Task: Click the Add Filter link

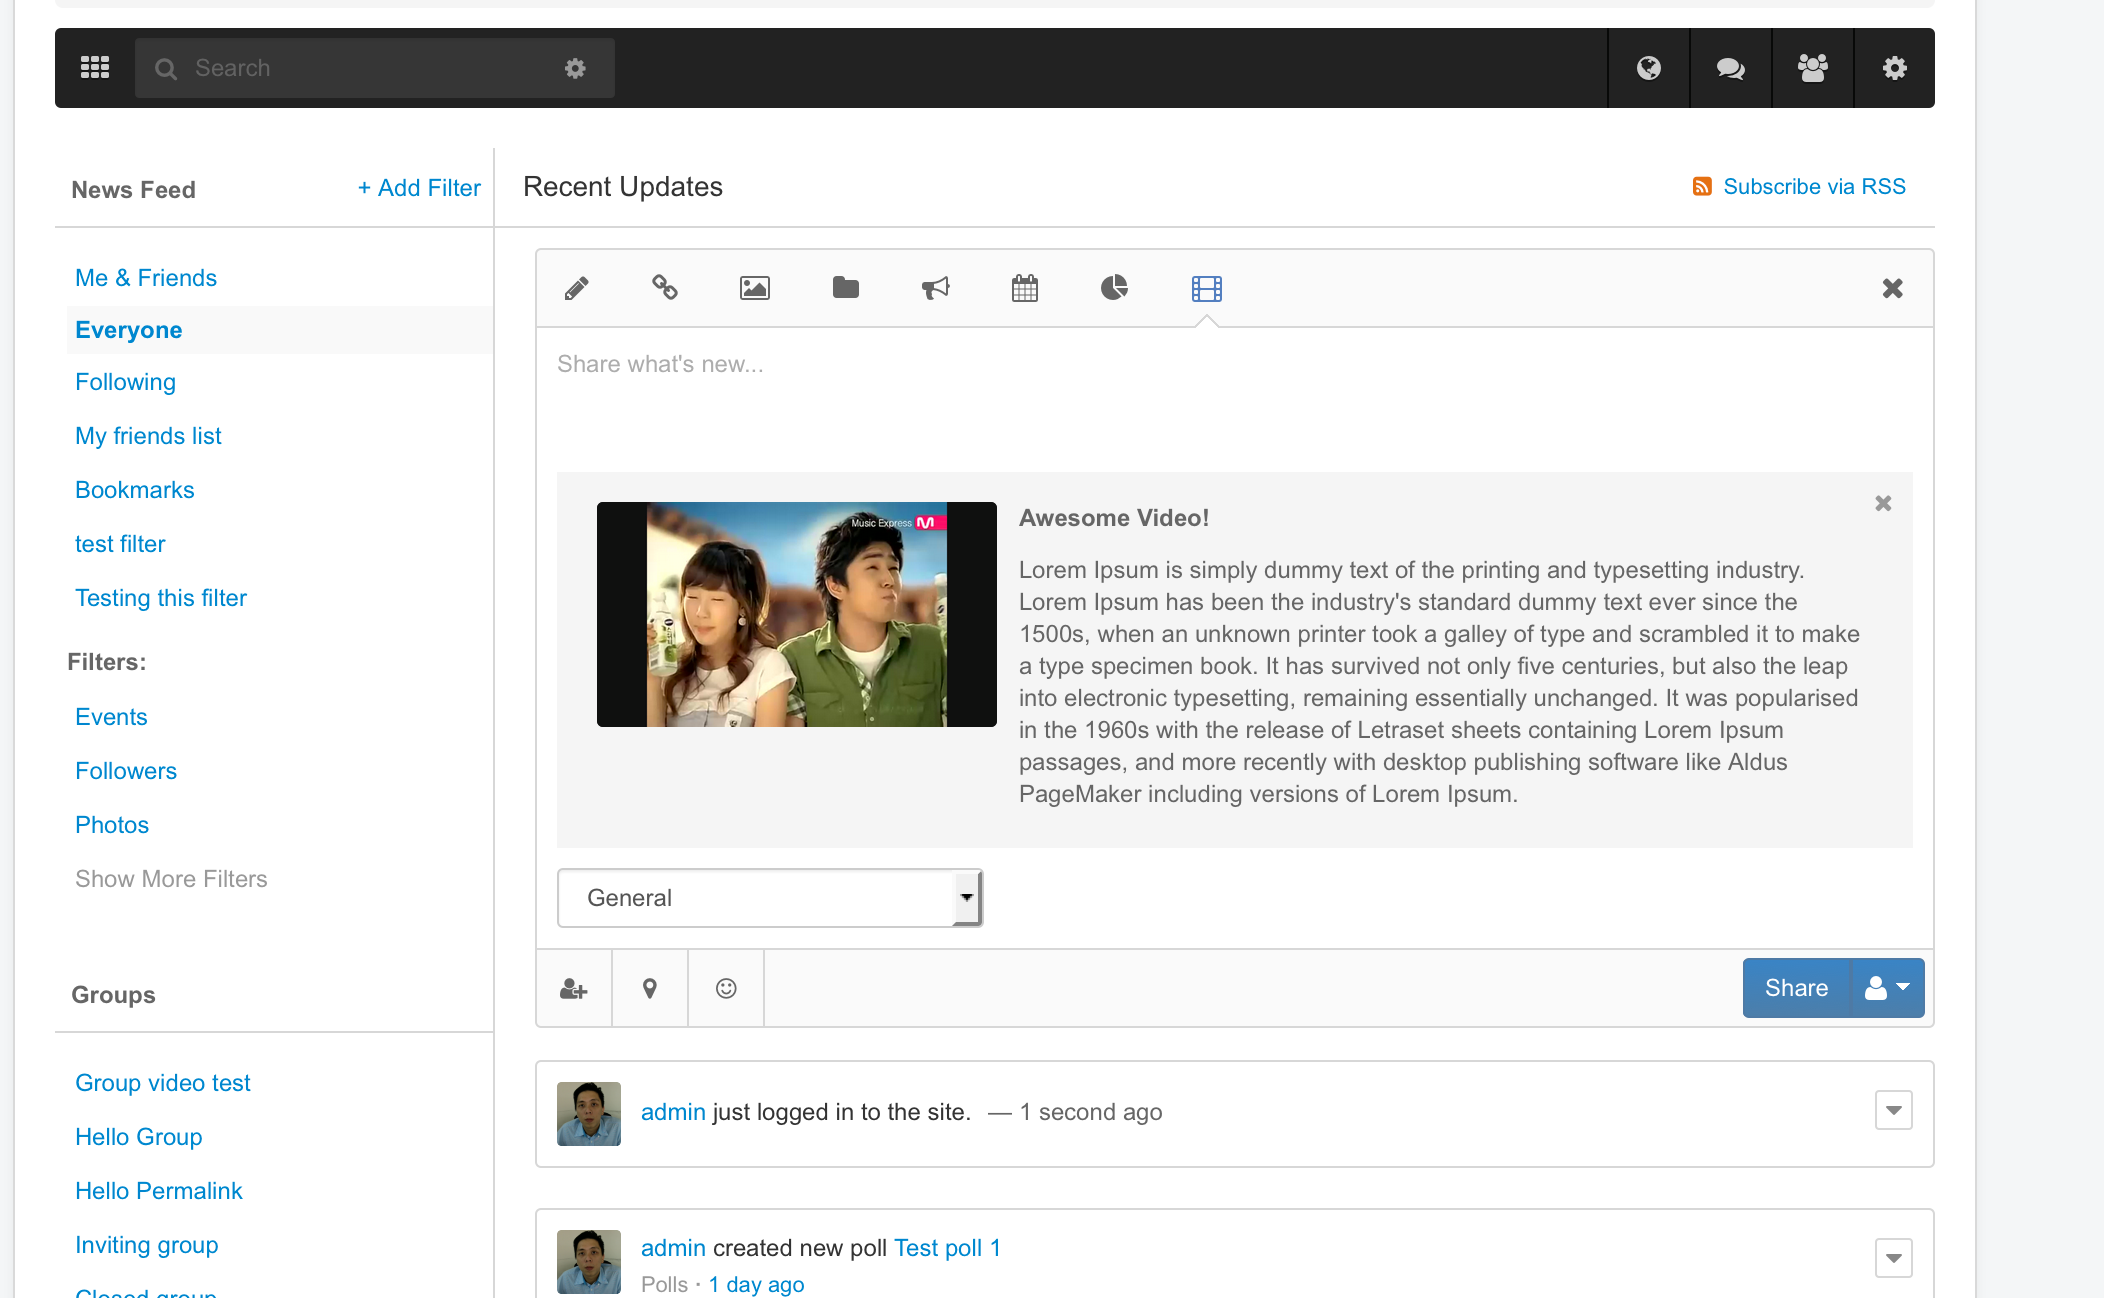Action: point(419,188)
